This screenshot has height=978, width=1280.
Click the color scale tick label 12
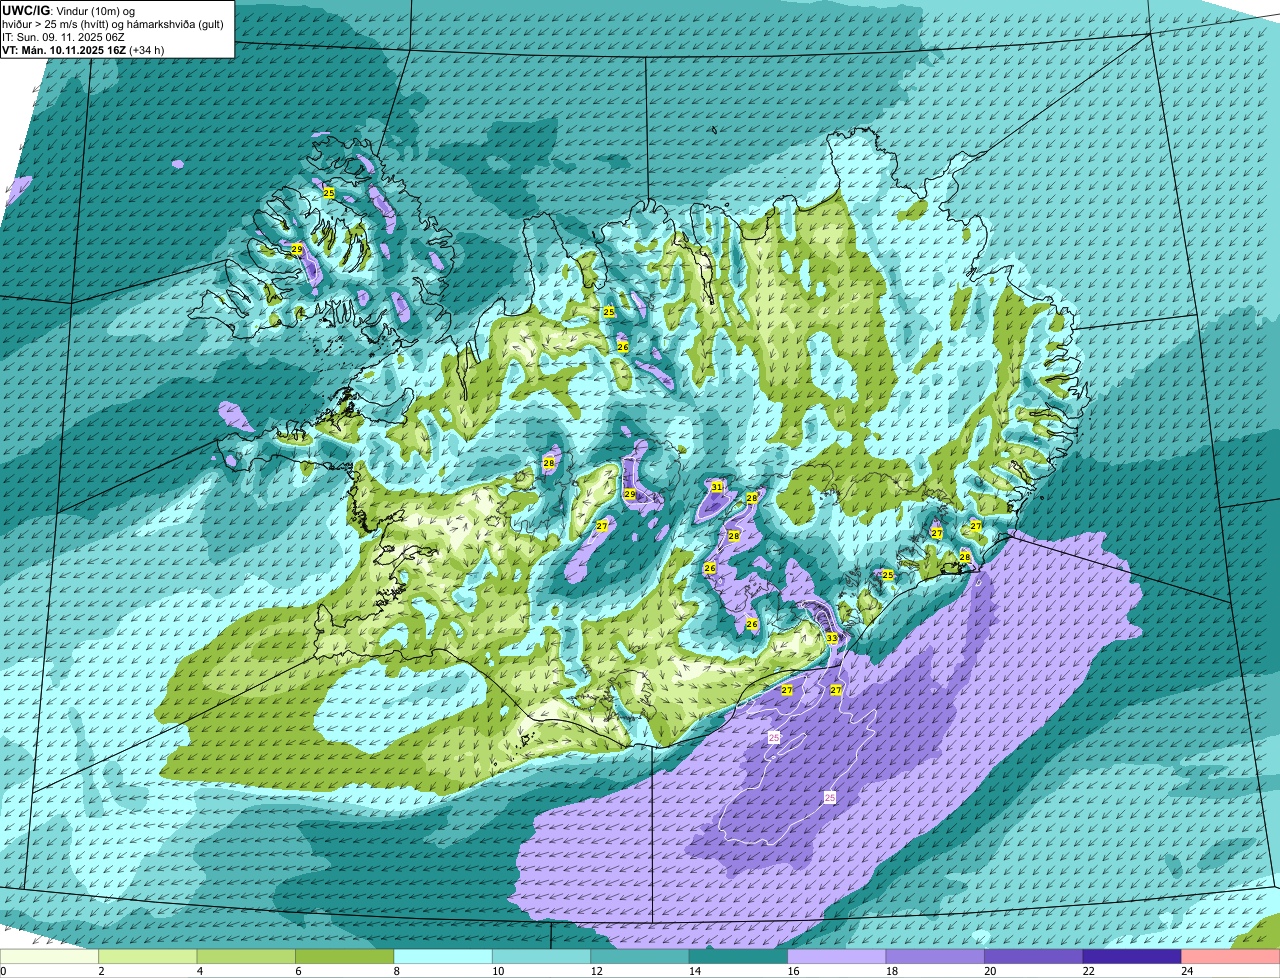596,971
